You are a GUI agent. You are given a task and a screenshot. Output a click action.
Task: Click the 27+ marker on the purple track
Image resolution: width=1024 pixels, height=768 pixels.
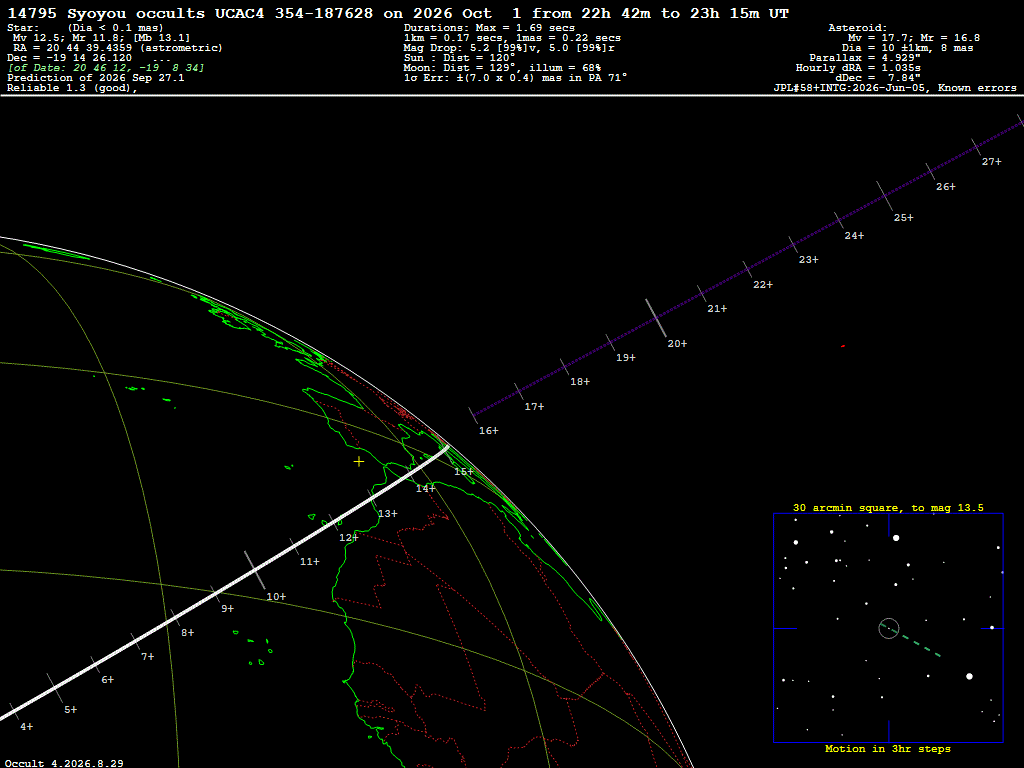coord(991,161)
